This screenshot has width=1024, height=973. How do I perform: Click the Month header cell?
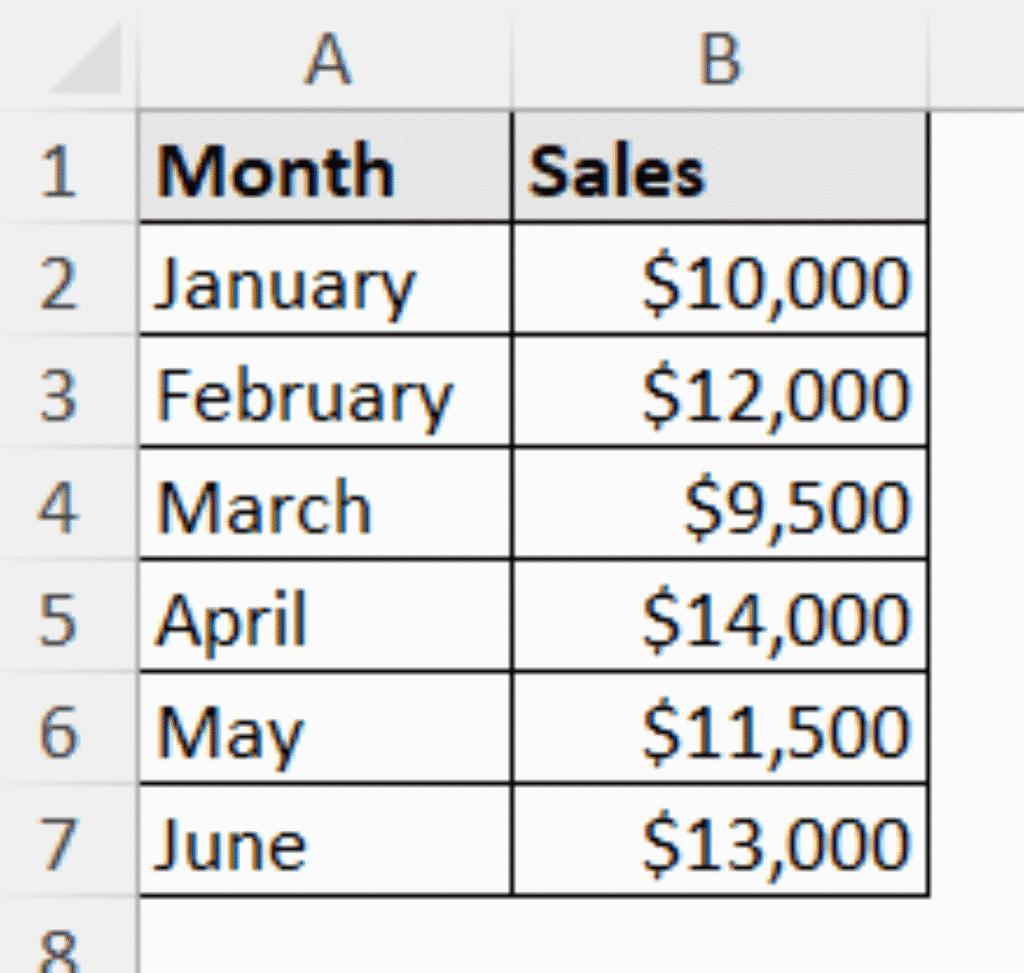coord(326,169)
